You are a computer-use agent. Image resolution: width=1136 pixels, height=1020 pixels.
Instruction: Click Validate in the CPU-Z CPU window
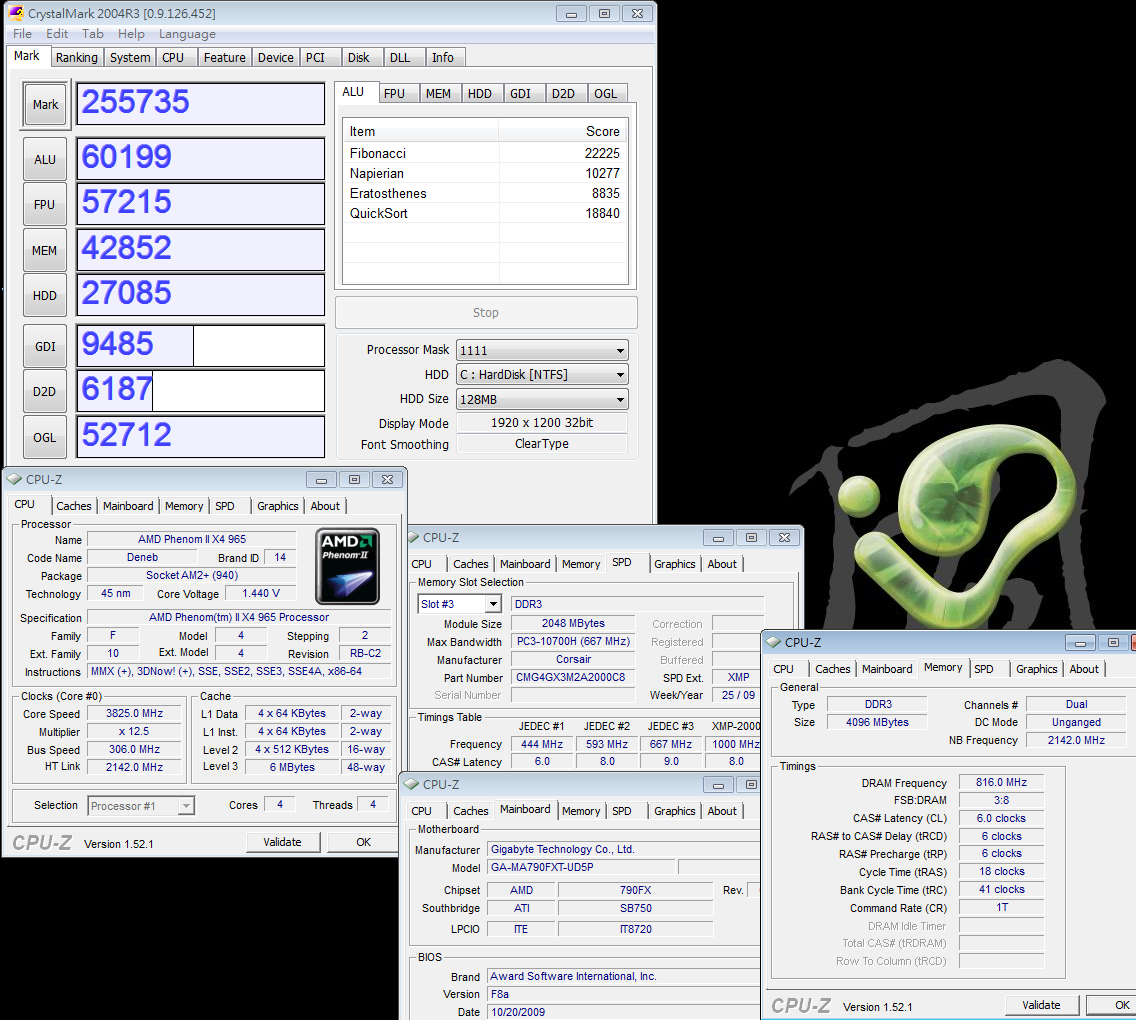pos(282,842)
